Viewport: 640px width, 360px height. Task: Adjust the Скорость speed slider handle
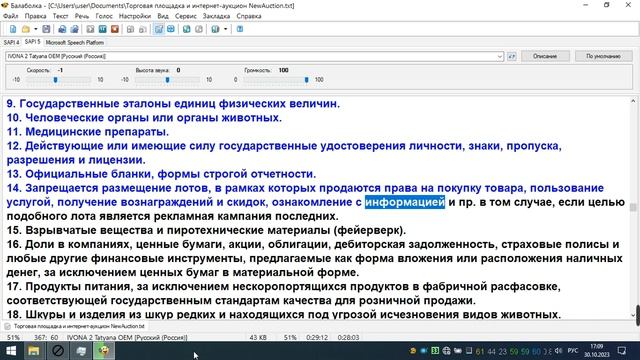[x=56, y=80]
